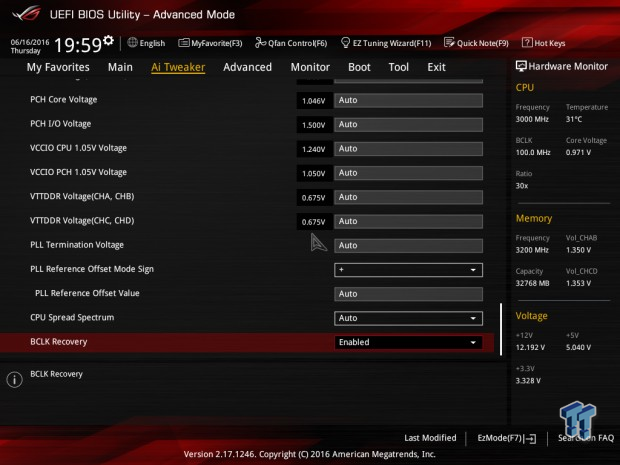Click the info icon beside BCLK Recovery help
The width and height of the screenshot is (620, 465).
[x=15, y=380]
